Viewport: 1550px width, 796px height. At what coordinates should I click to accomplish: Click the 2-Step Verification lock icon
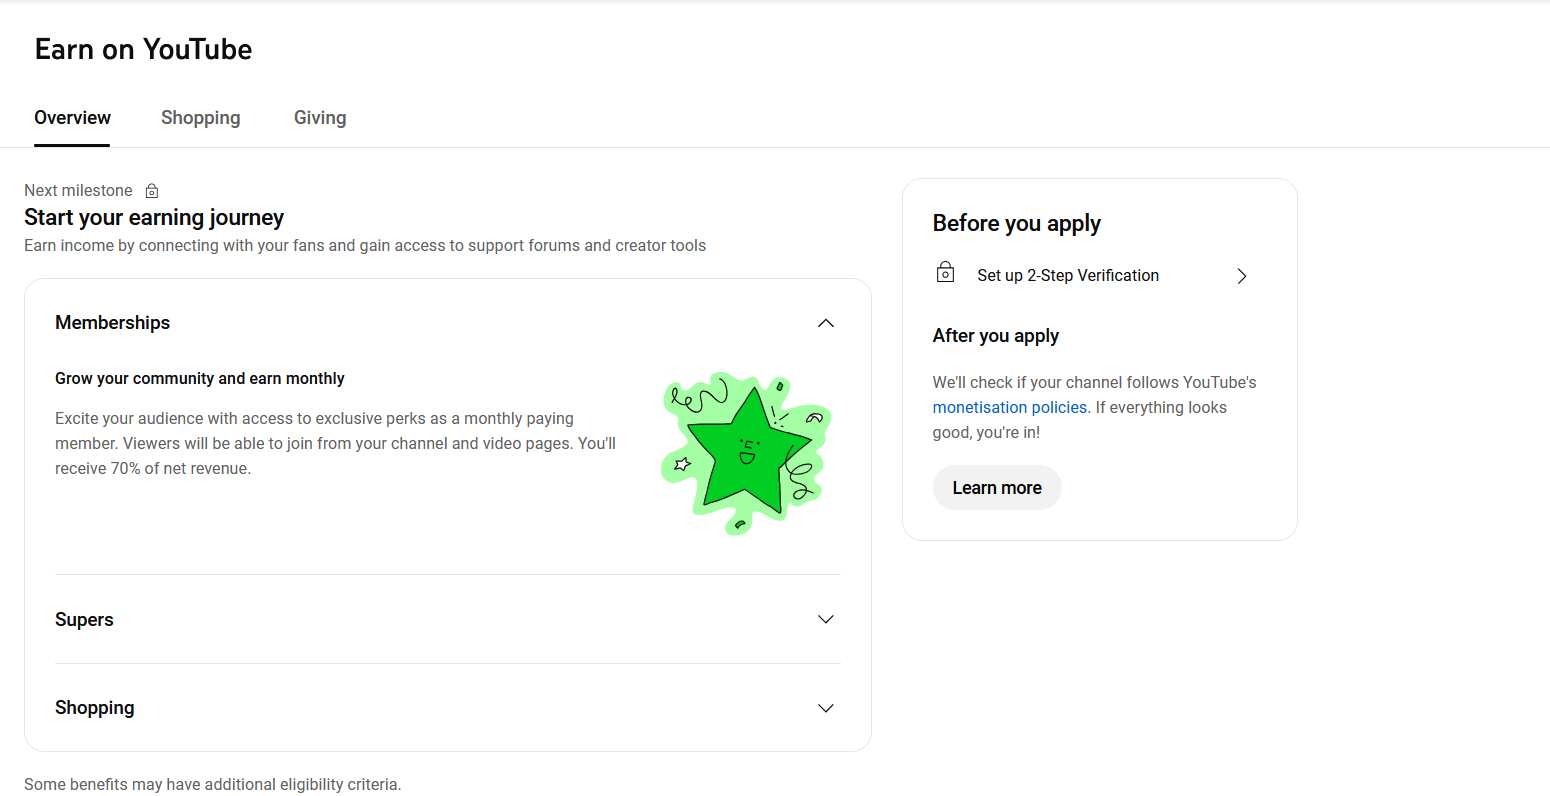pos(945,272)
